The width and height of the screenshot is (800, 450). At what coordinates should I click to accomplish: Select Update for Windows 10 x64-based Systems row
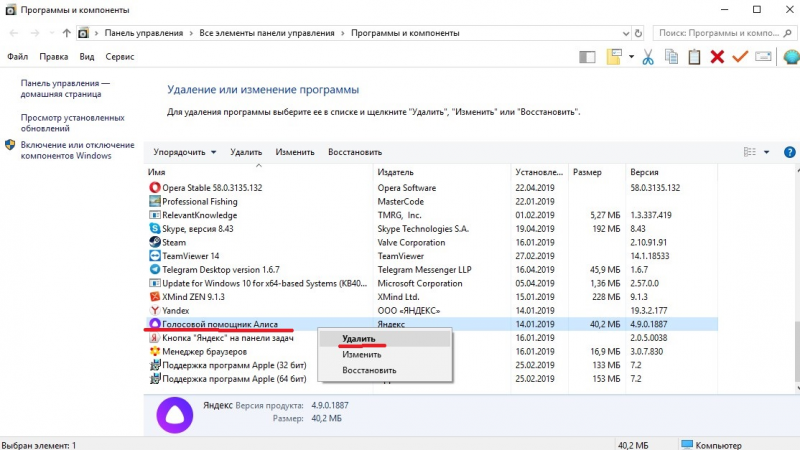(431, 283)
